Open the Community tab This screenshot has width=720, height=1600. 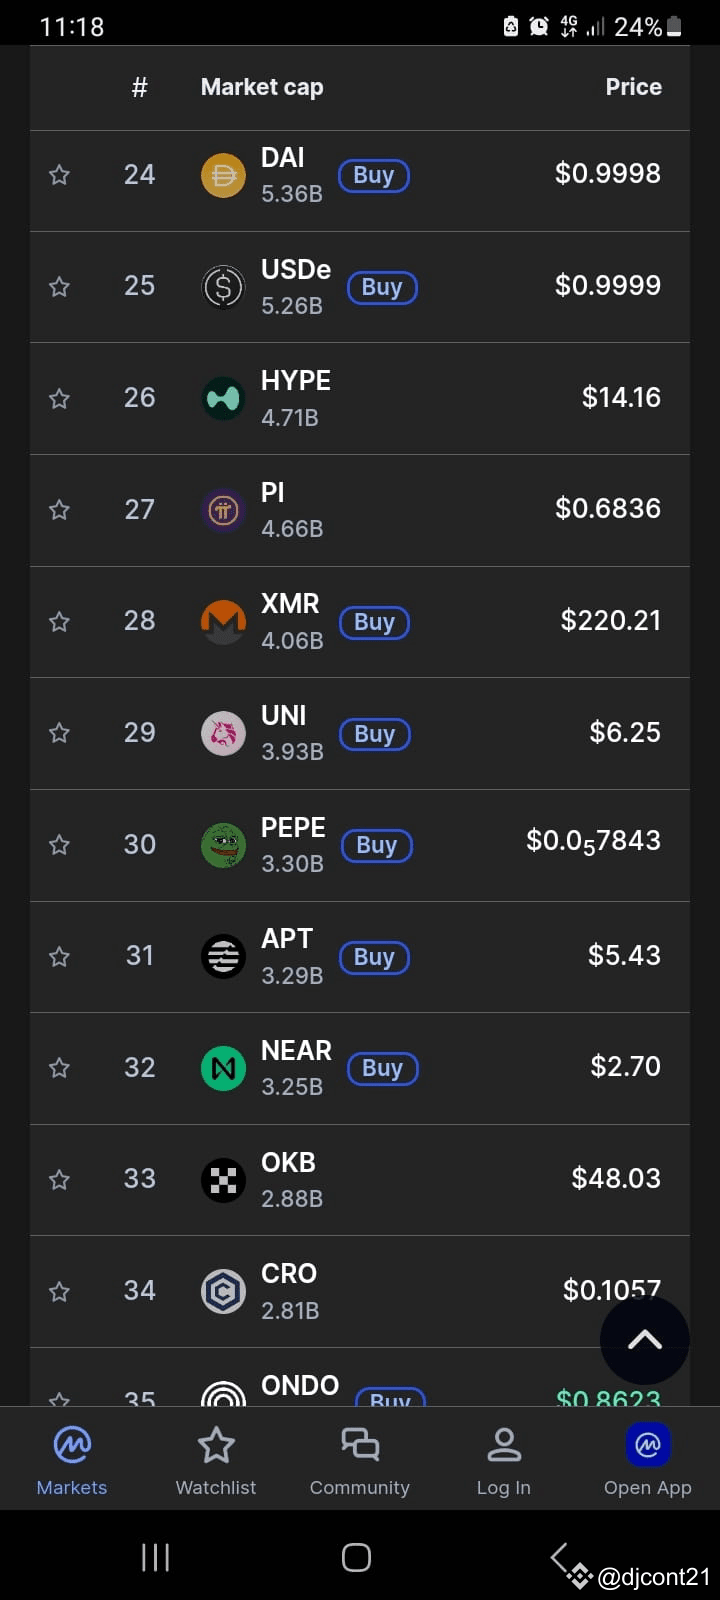point(360,1461)
